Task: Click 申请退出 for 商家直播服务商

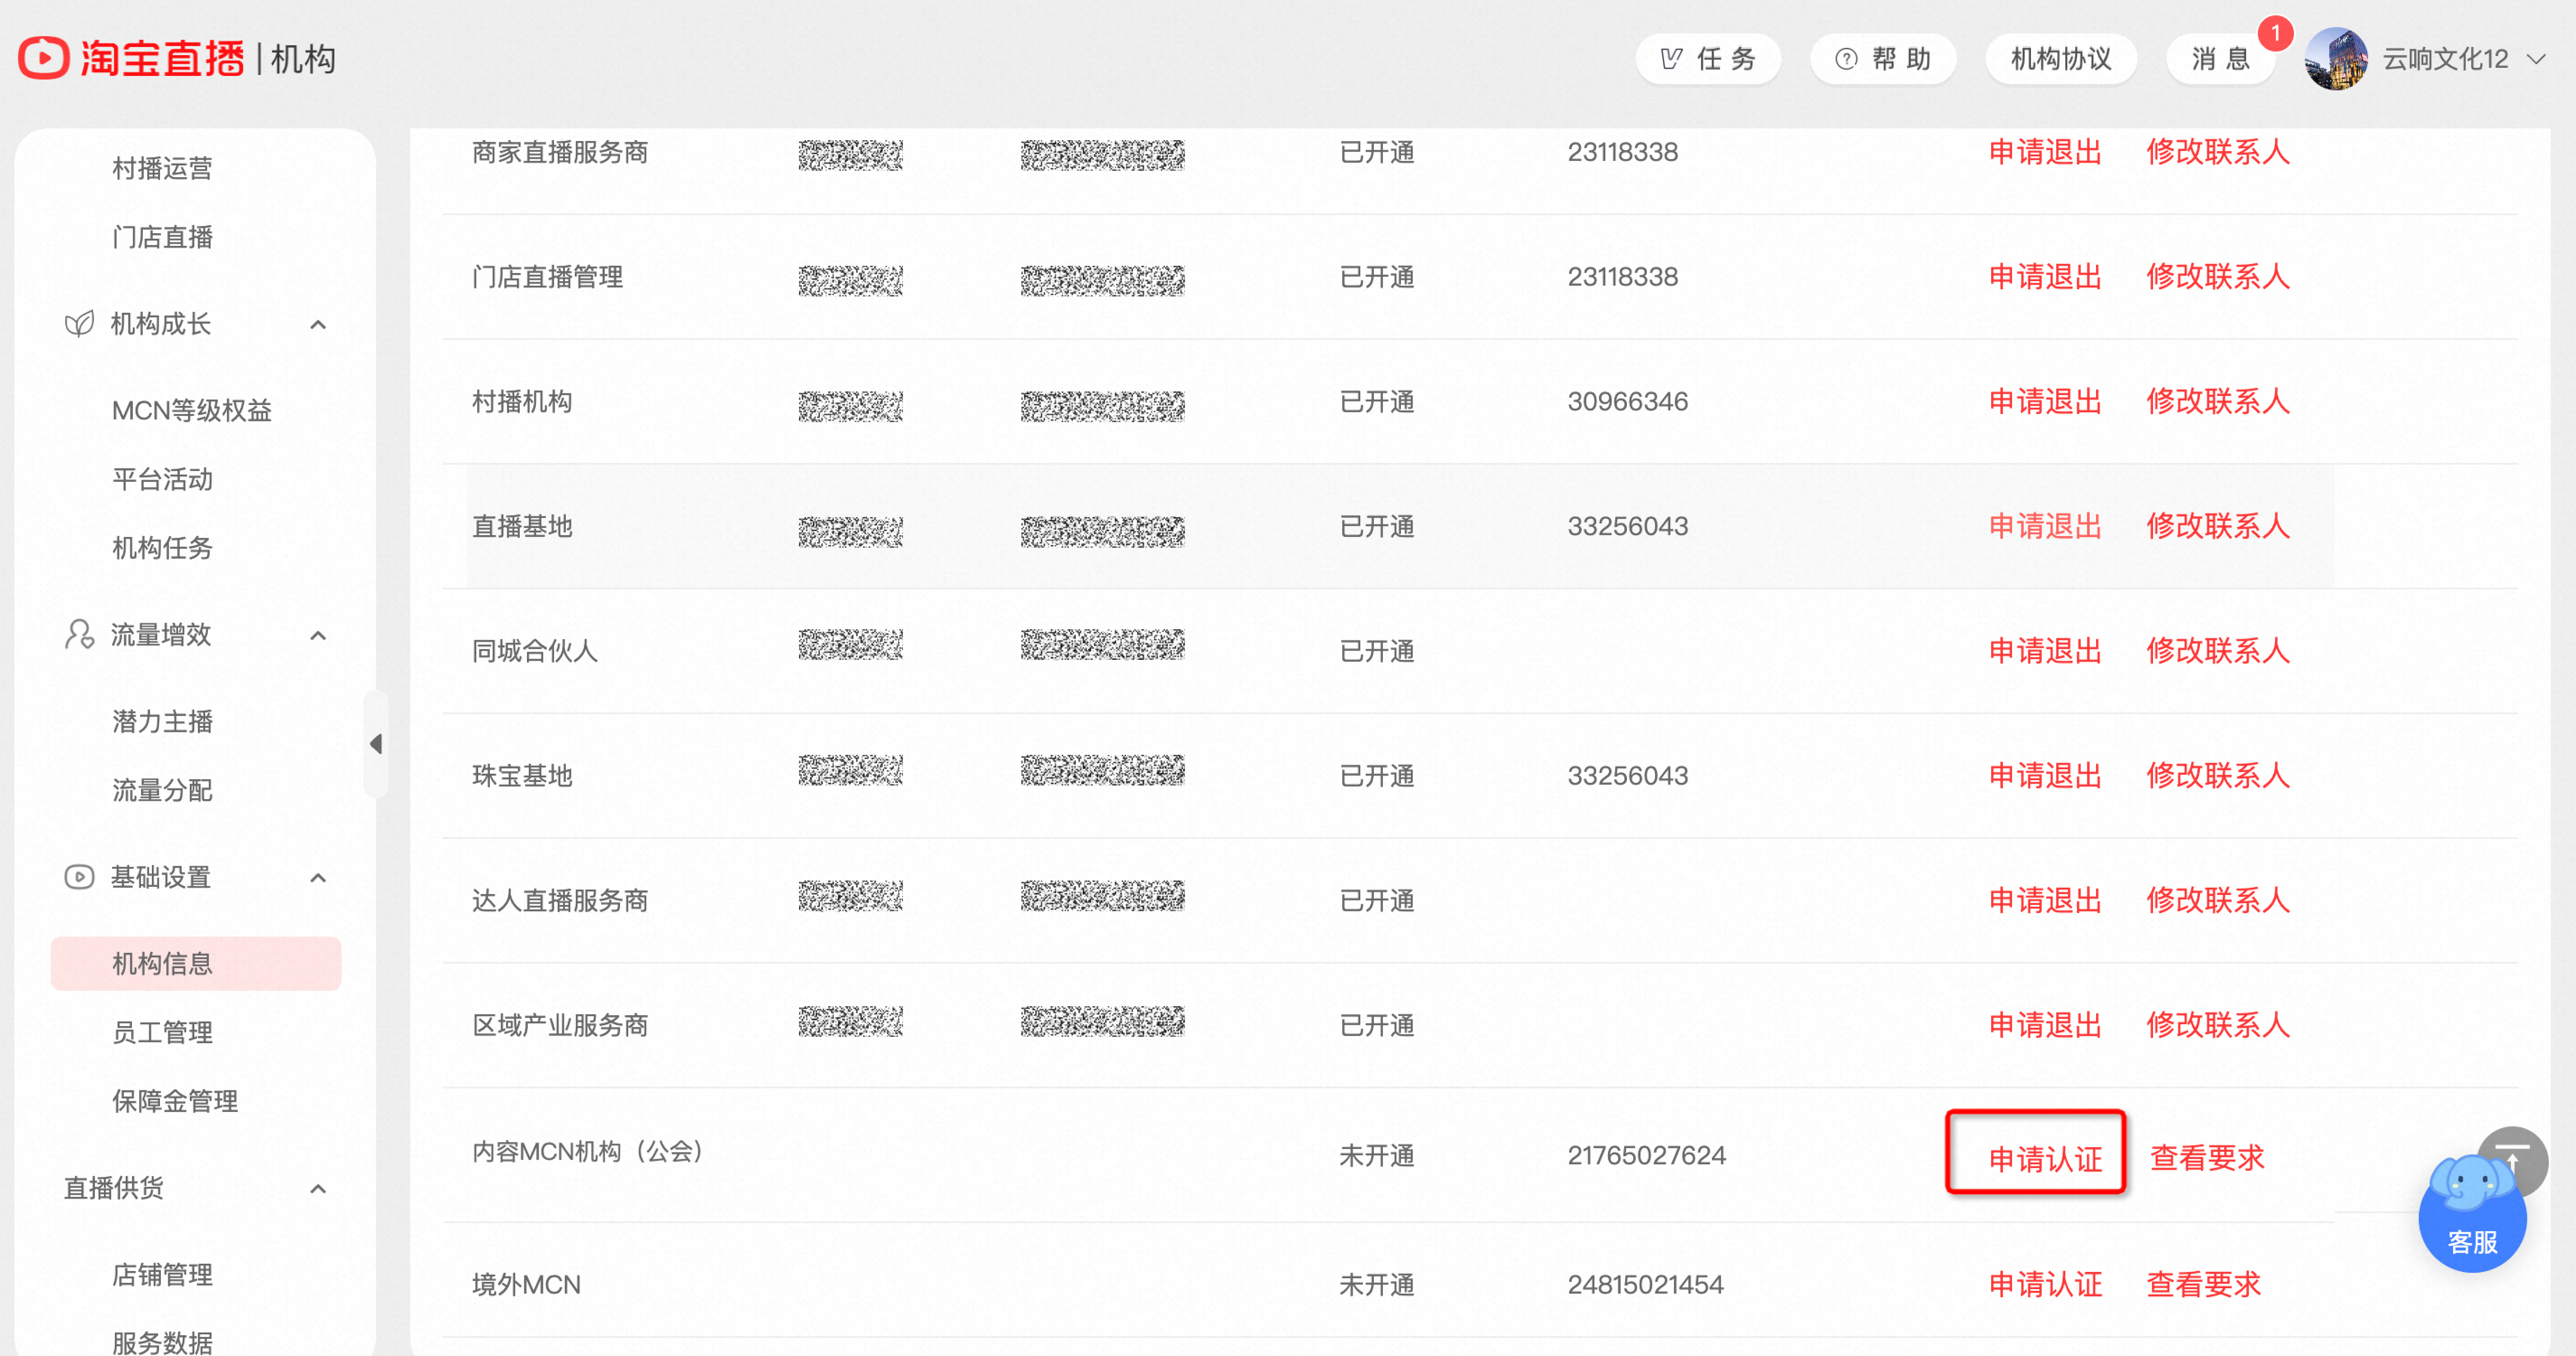Action: (x=2045, y=152)
